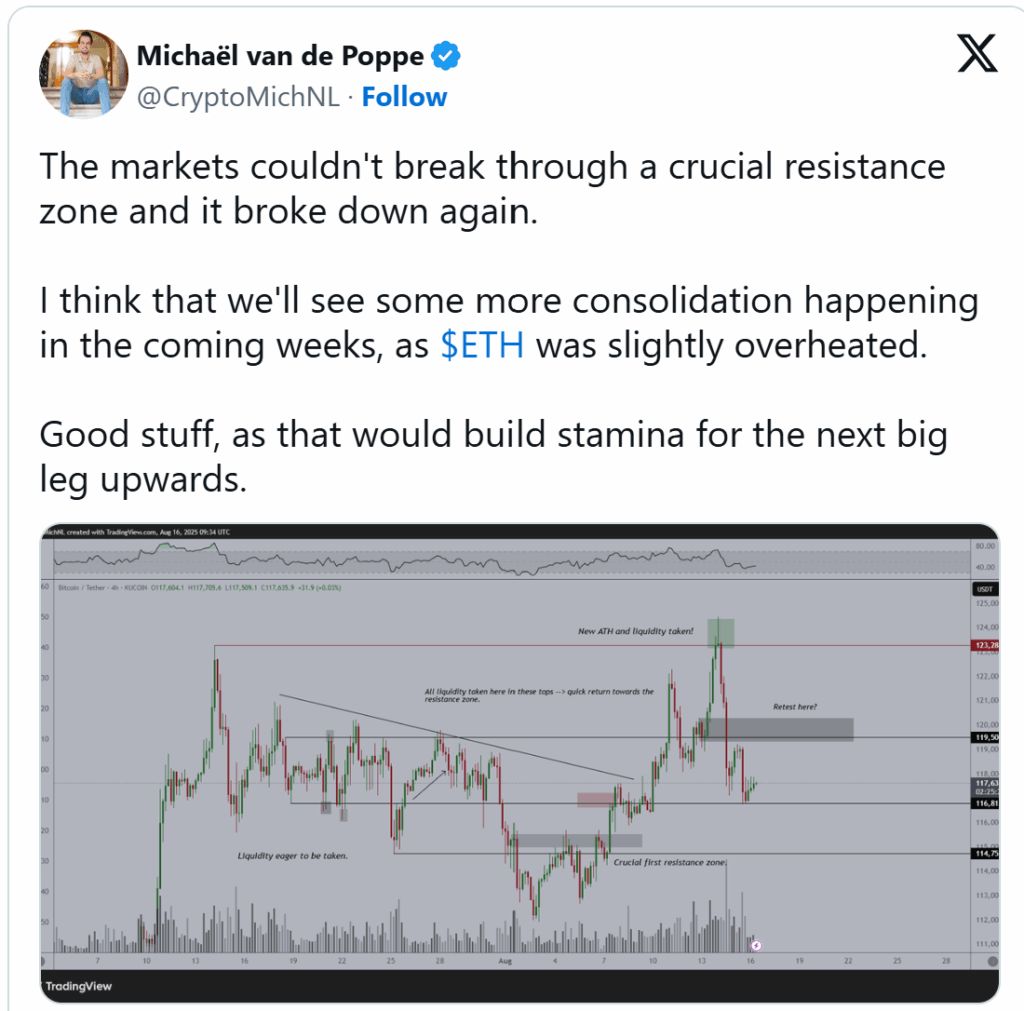The height and width of the screenshot is (1011, 1024).
Task: Click the TradingView logo under the chart
Action: (x=78, y=986)
